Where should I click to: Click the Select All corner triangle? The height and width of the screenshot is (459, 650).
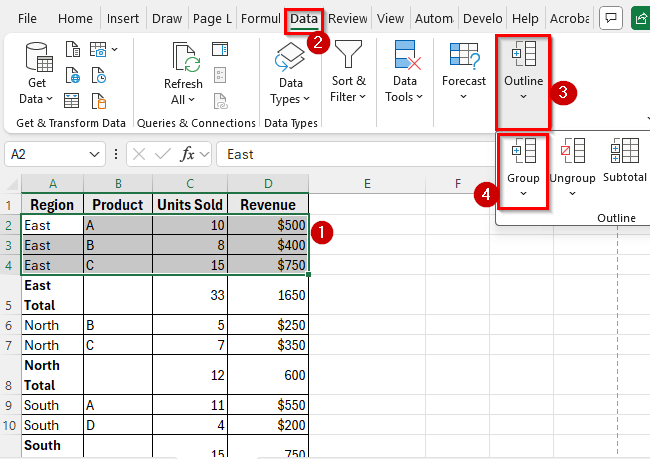pos(12,184)
